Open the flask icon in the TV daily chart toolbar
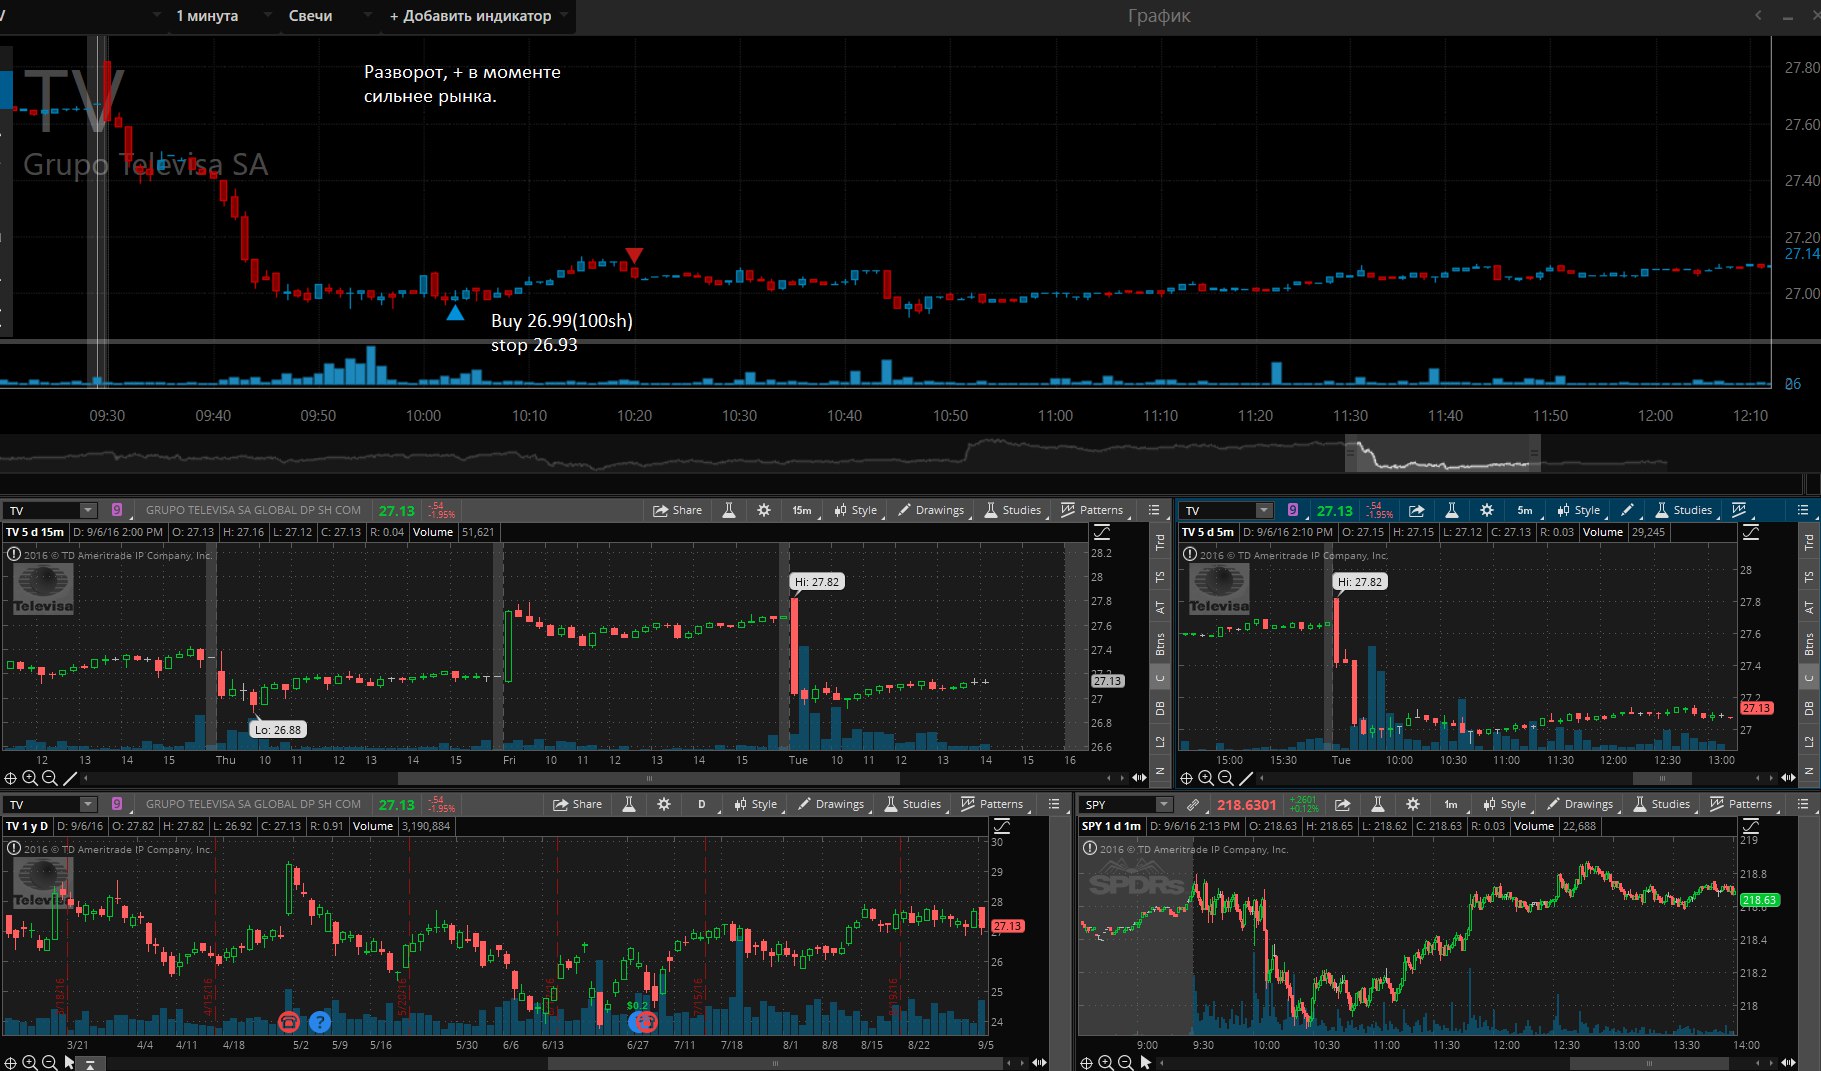The height and width of the screenshot is (1071, 1821). (x=629, y=804)
